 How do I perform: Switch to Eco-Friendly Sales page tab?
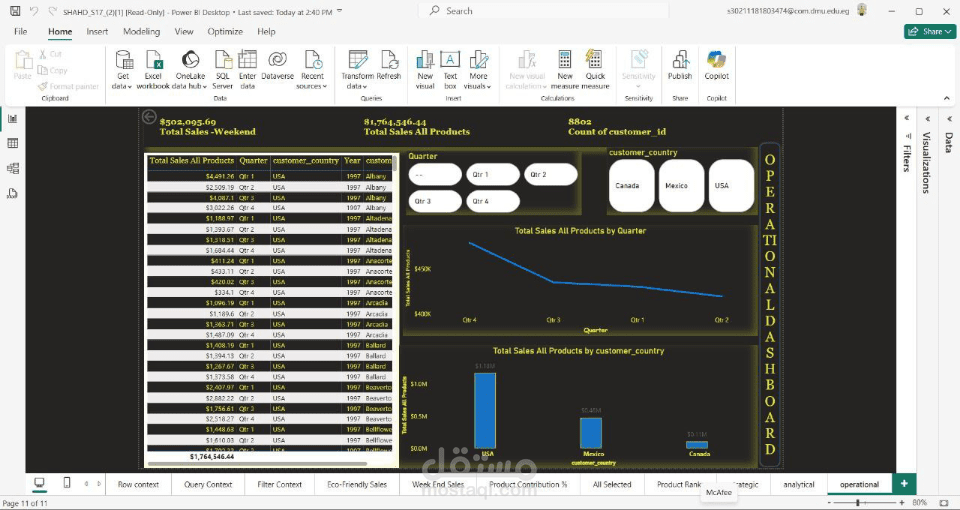point(357,484)
